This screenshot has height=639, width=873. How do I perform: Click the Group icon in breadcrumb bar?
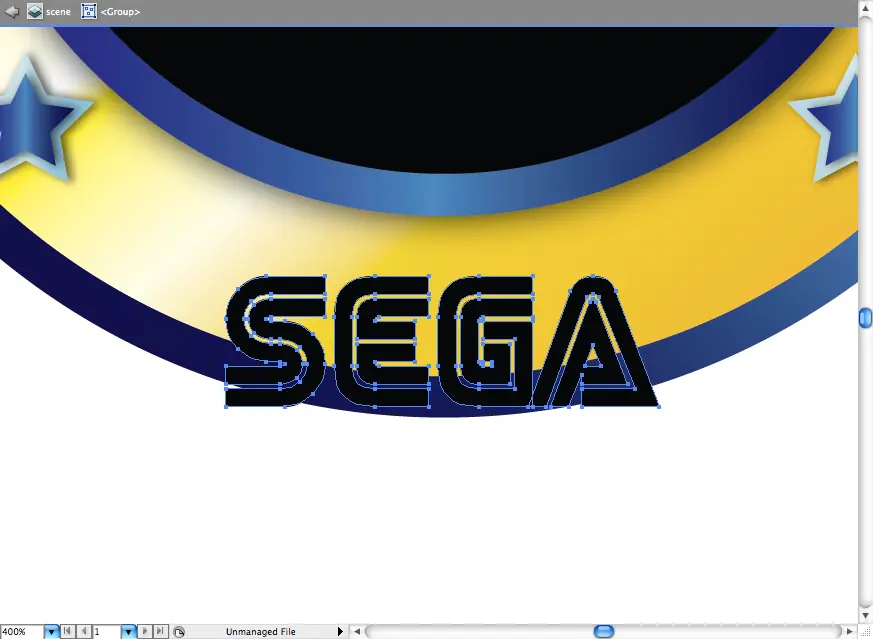(x=89, y=12)
